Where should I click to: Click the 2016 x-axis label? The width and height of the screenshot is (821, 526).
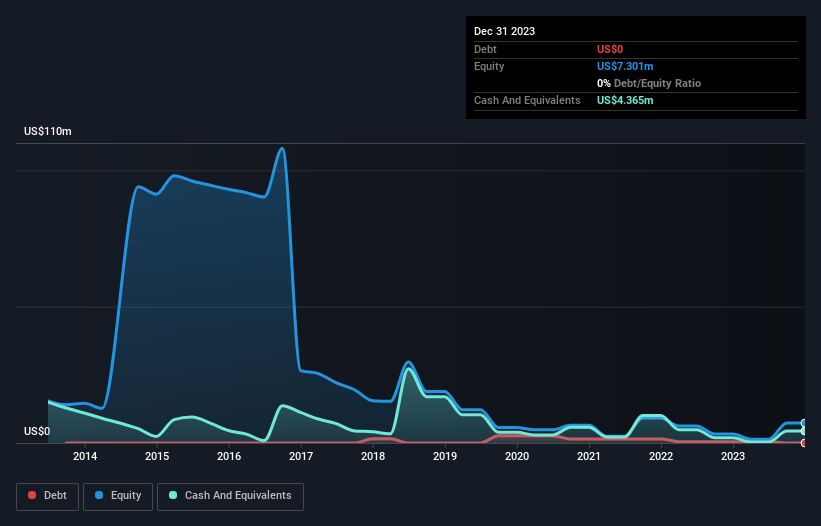(229, 456)
